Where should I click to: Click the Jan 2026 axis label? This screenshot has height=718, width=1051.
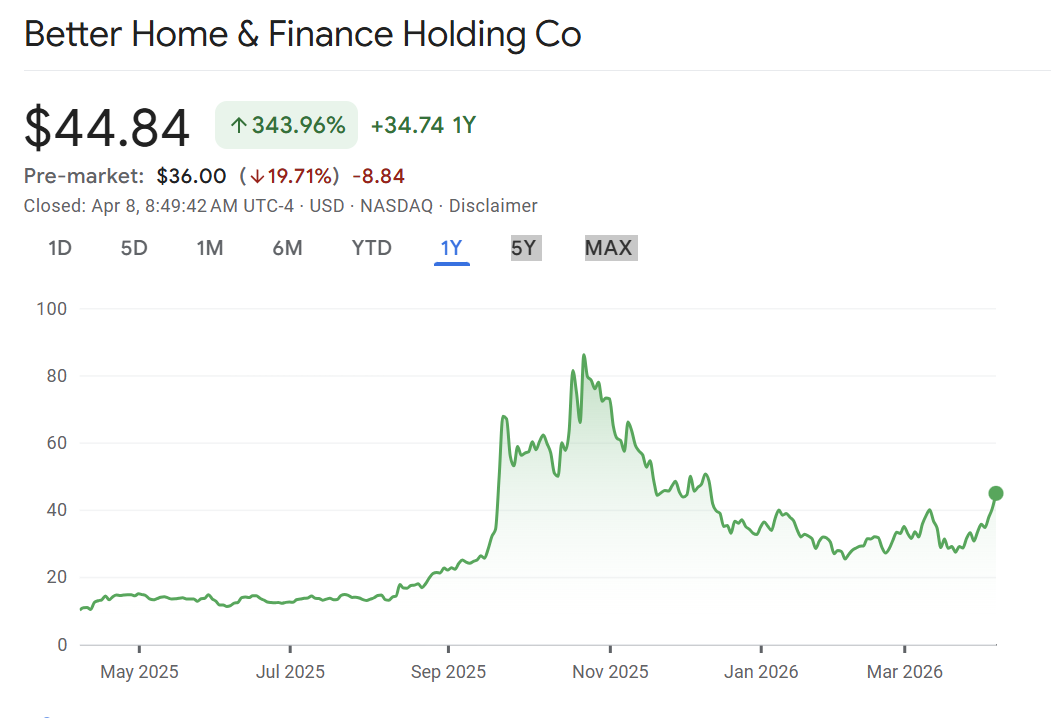pos(760,671)
